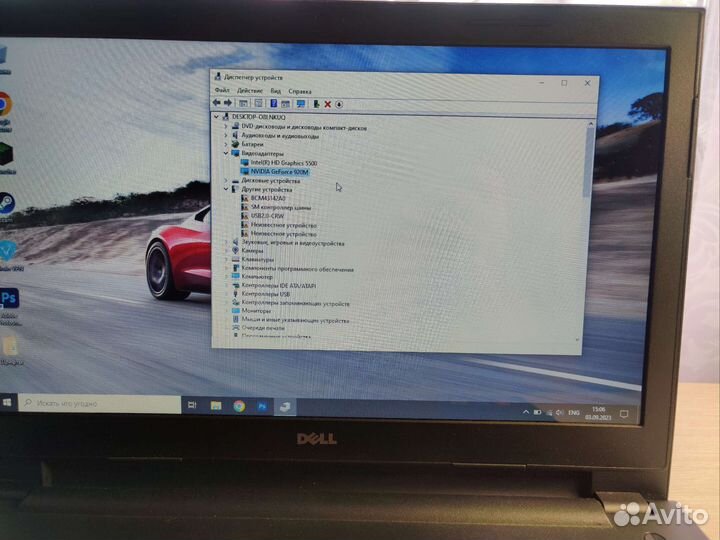Select Мыши и иные указывающие устройства
720x540 pixels.
295,321
